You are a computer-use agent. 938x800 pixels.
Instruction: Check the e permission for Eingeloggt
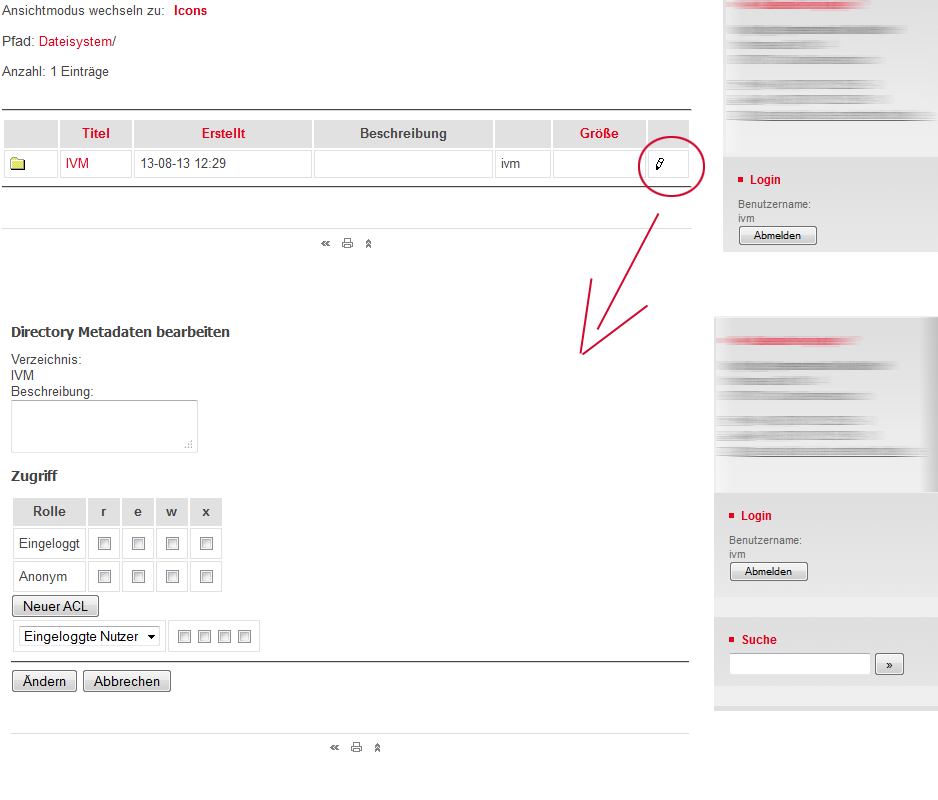[138, 543]
